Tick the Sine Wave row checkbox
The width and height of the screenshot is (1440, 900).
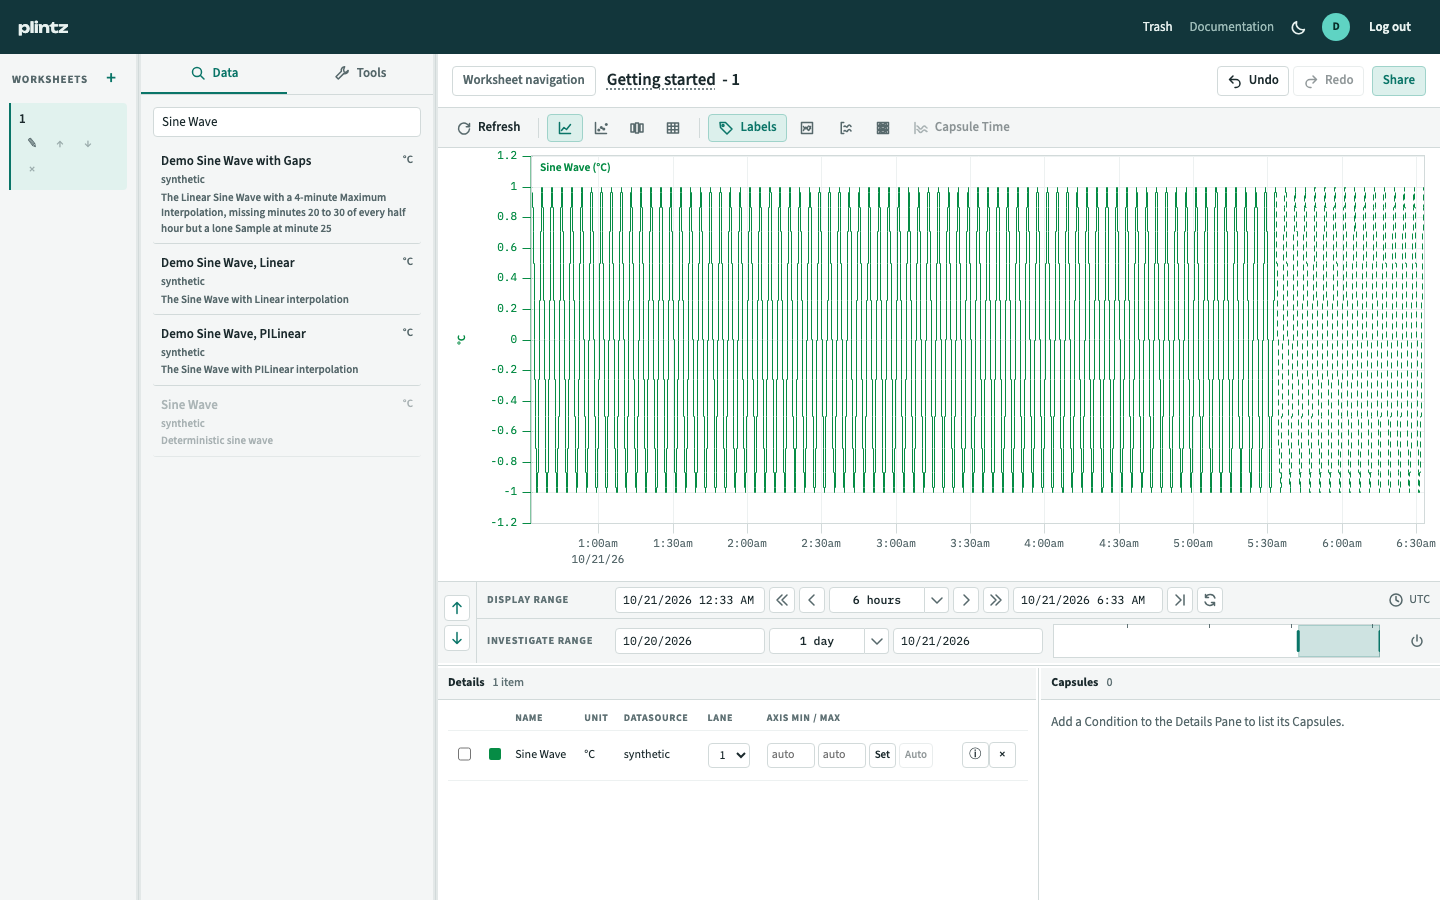465,754
